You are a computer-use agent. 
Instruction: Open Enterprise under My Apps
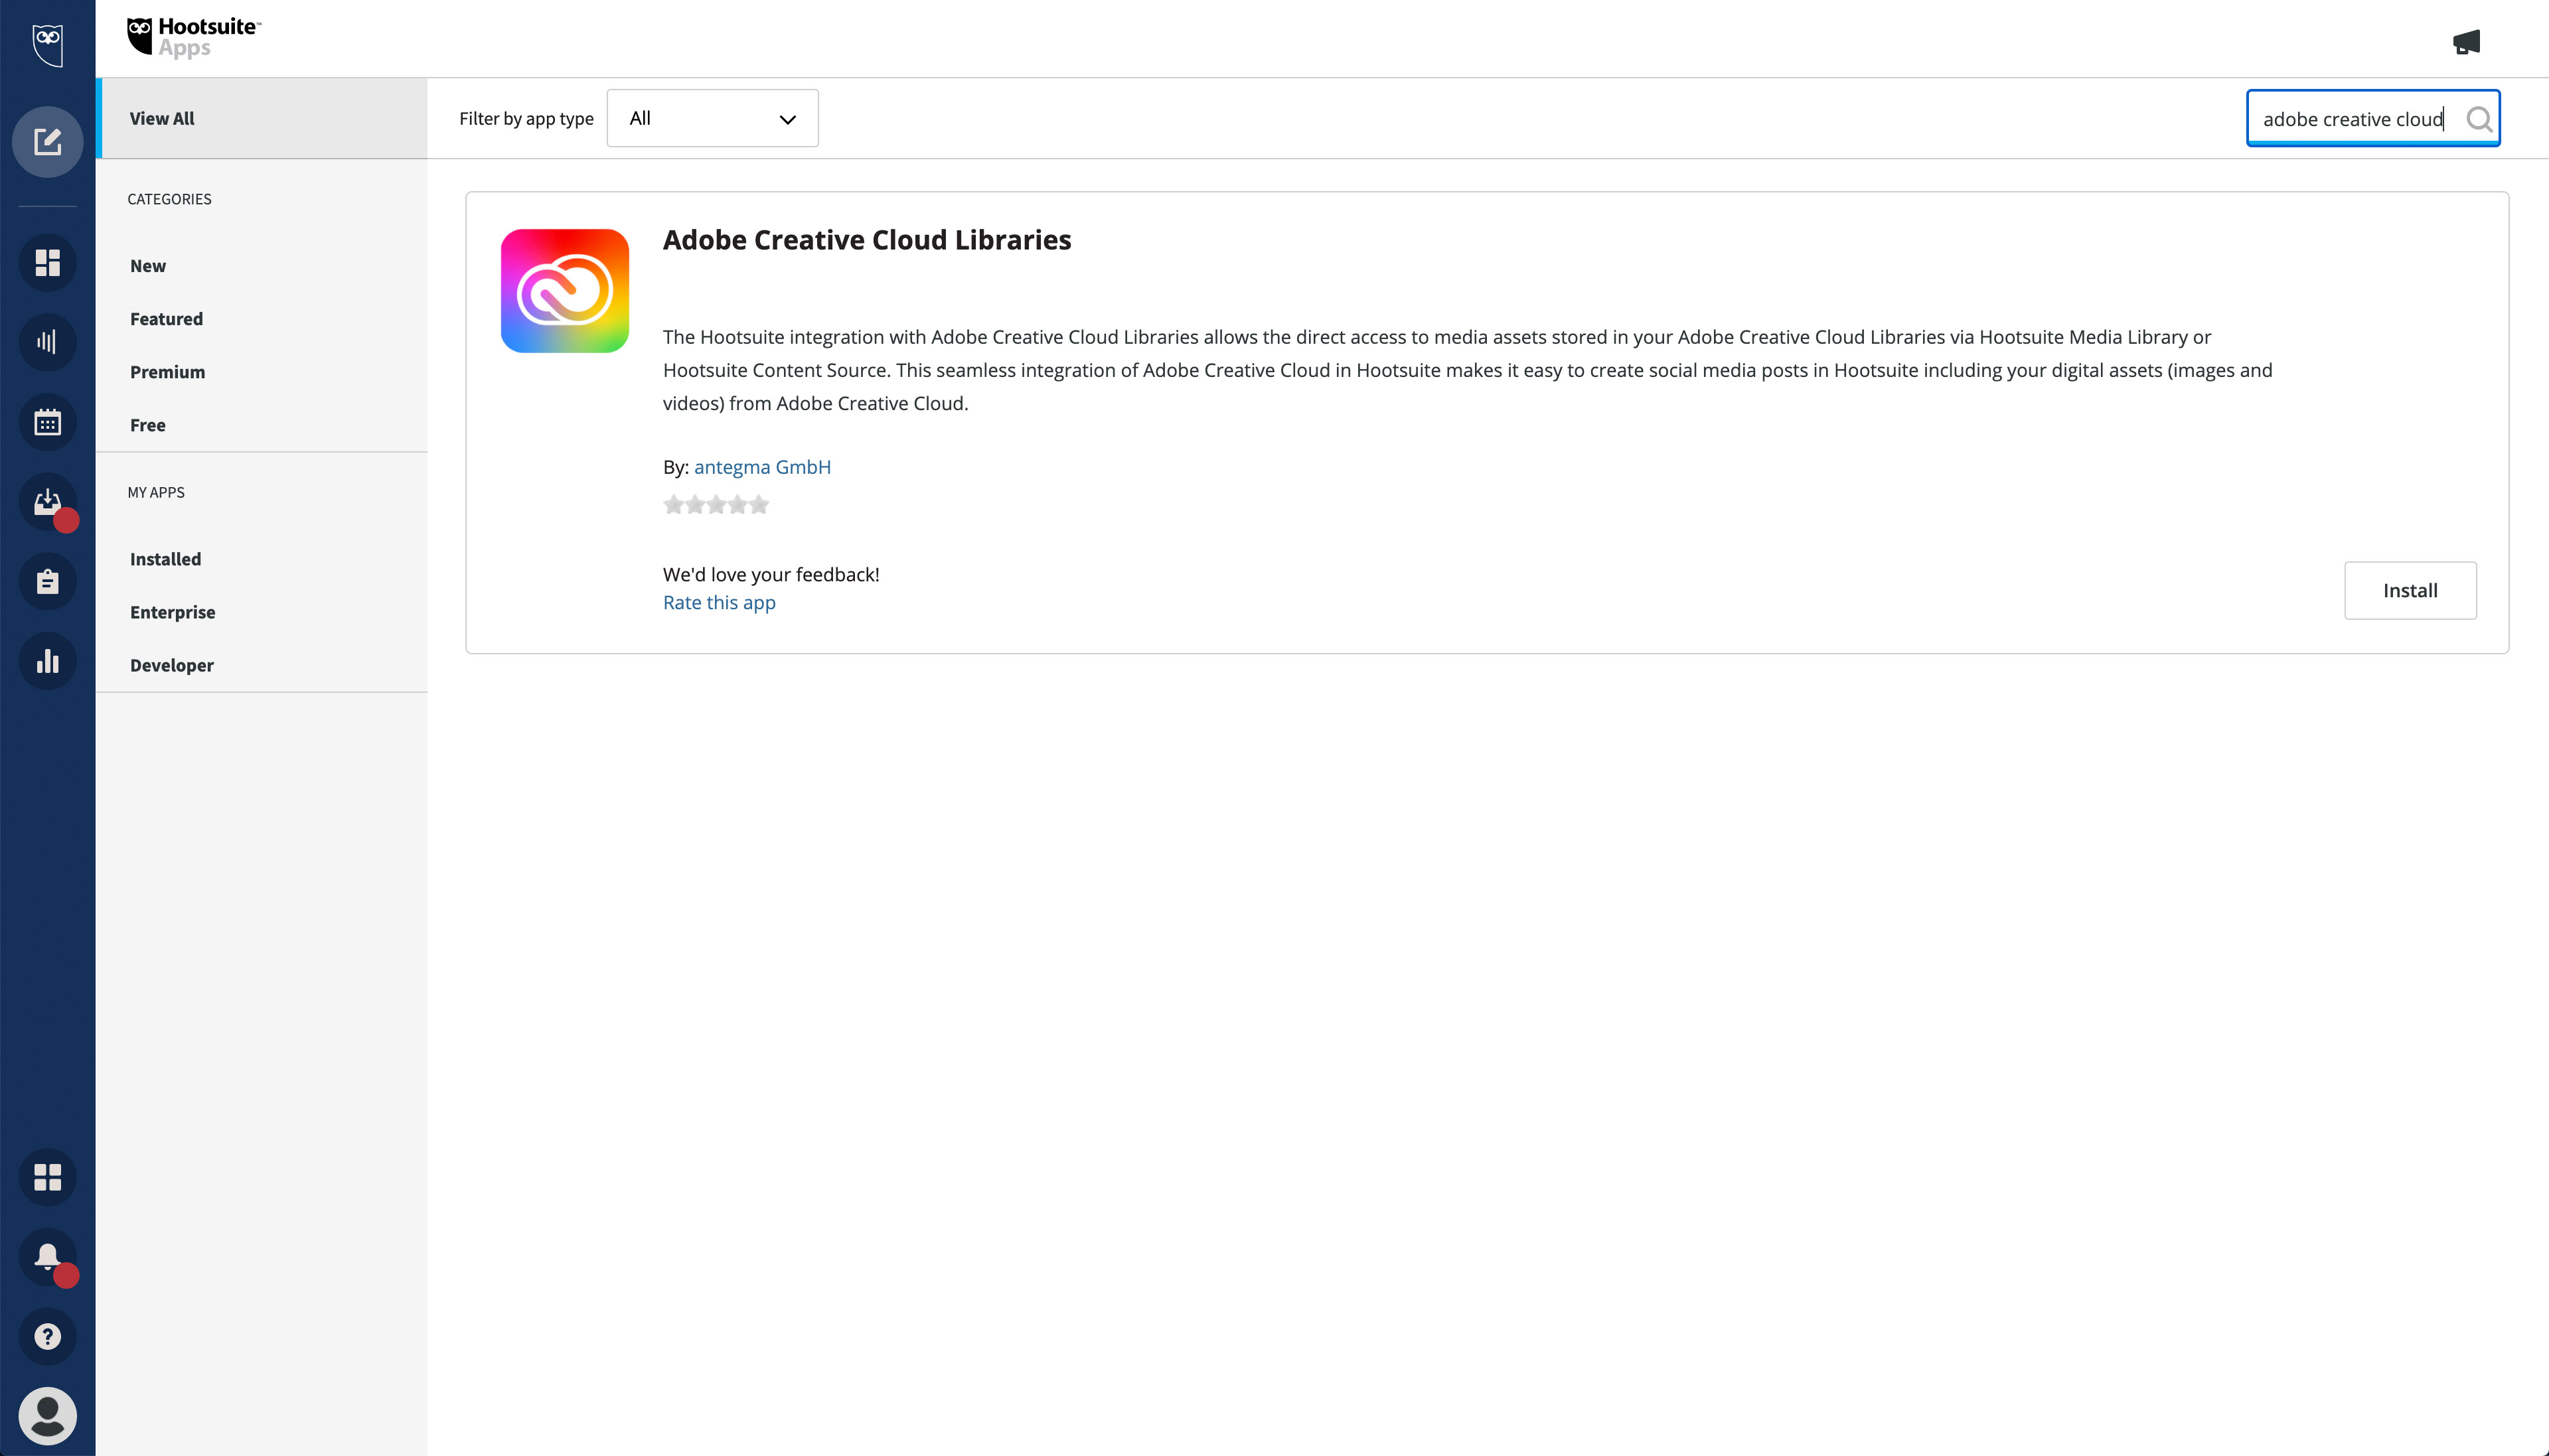click(x=172, y=612)
